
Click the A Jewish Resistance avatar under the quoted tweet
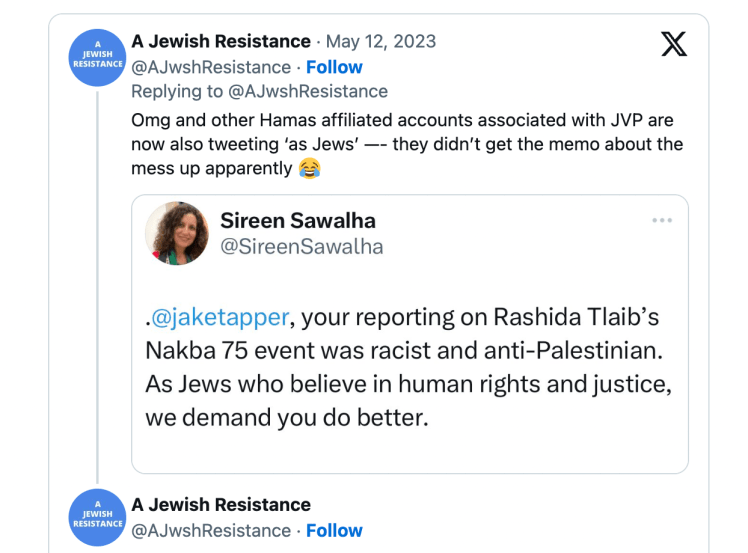pyautogui.click(x=97, y=517)
